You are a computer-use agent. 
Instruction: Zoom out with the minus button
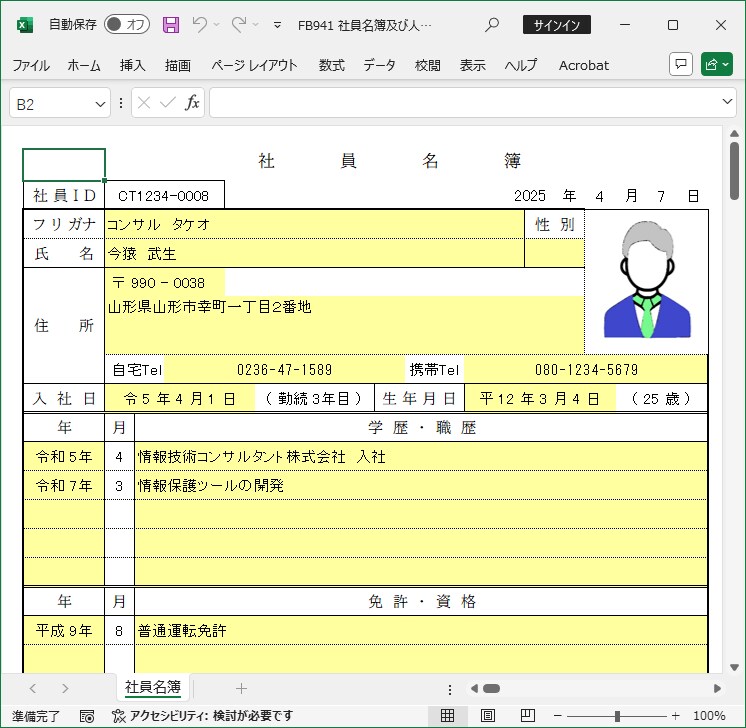[558, 716]
